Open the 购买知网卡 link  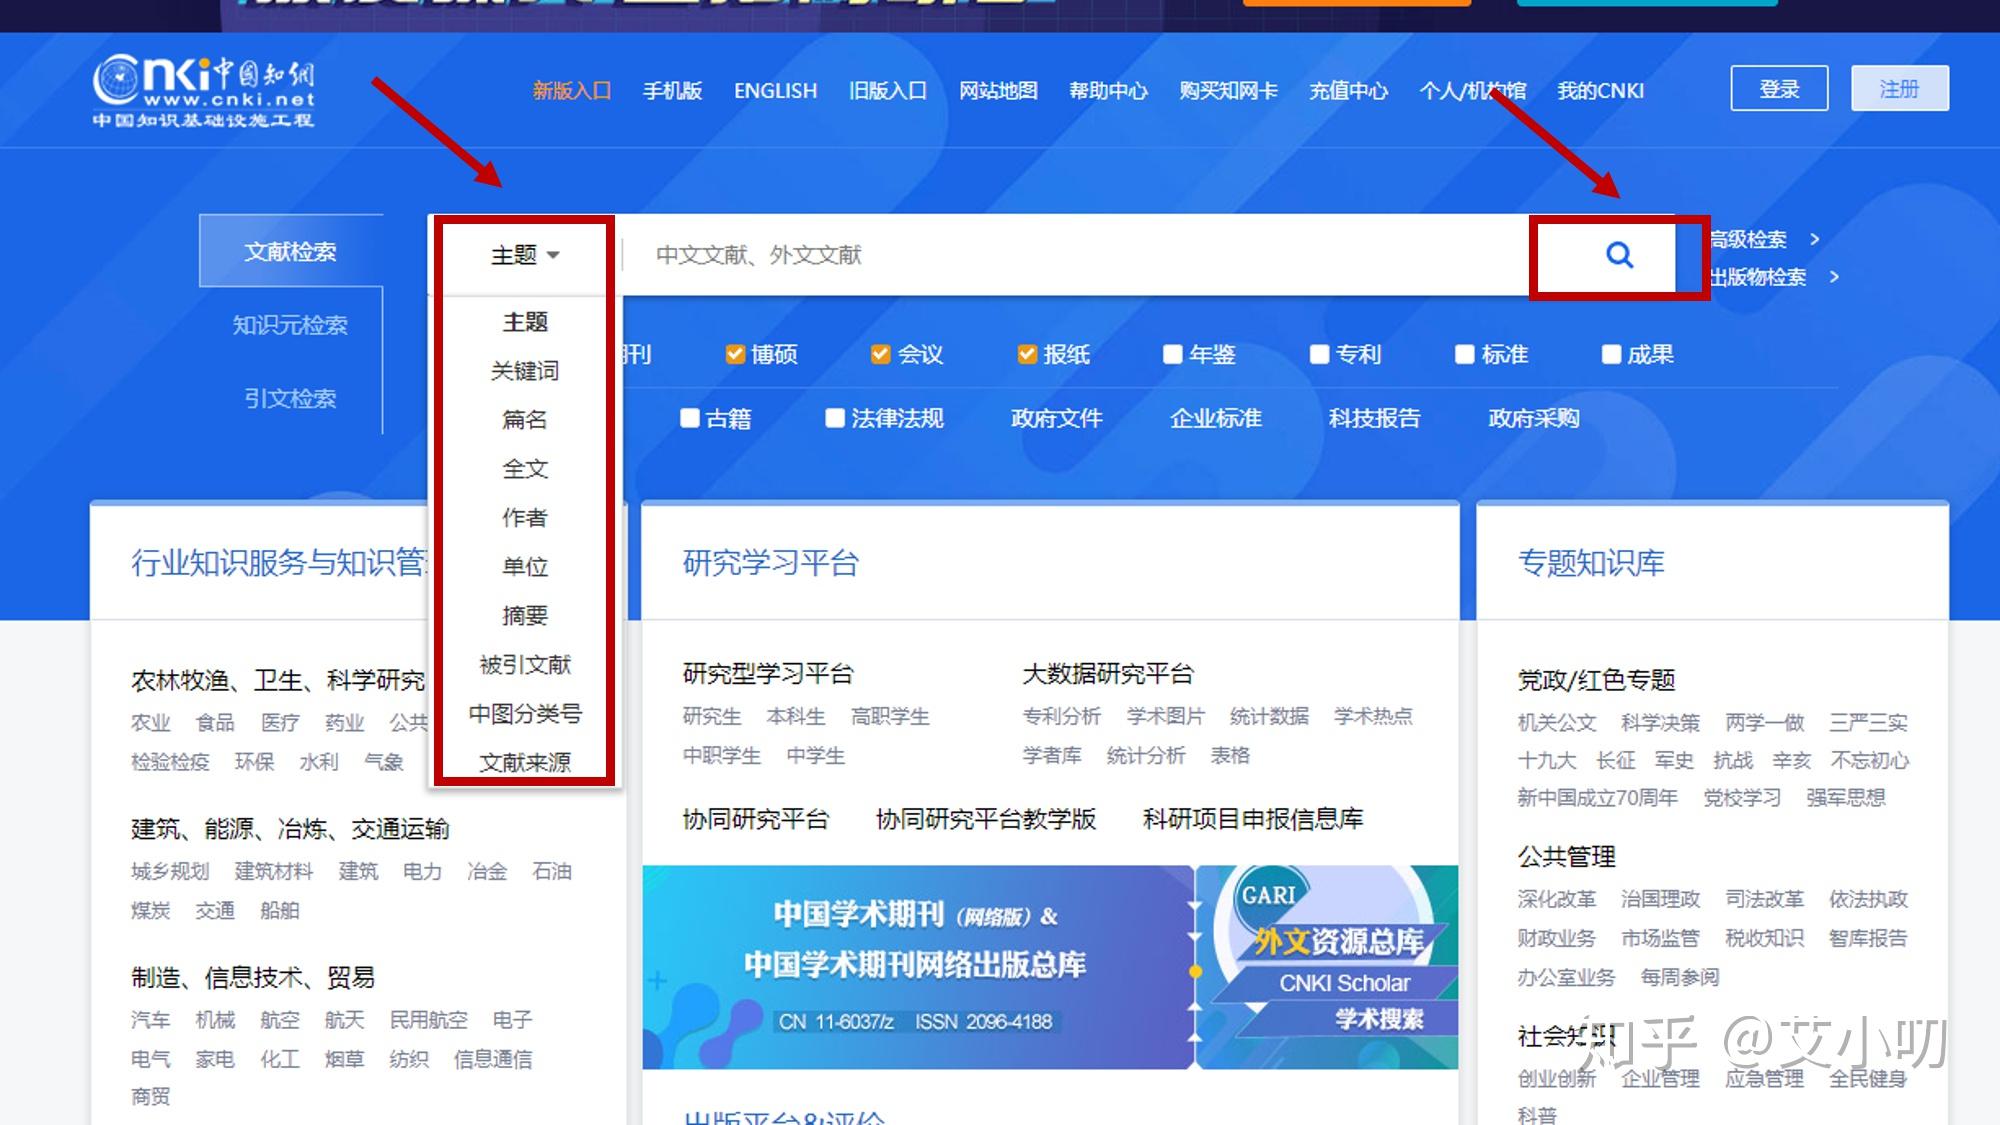(x=1228, y=91)
